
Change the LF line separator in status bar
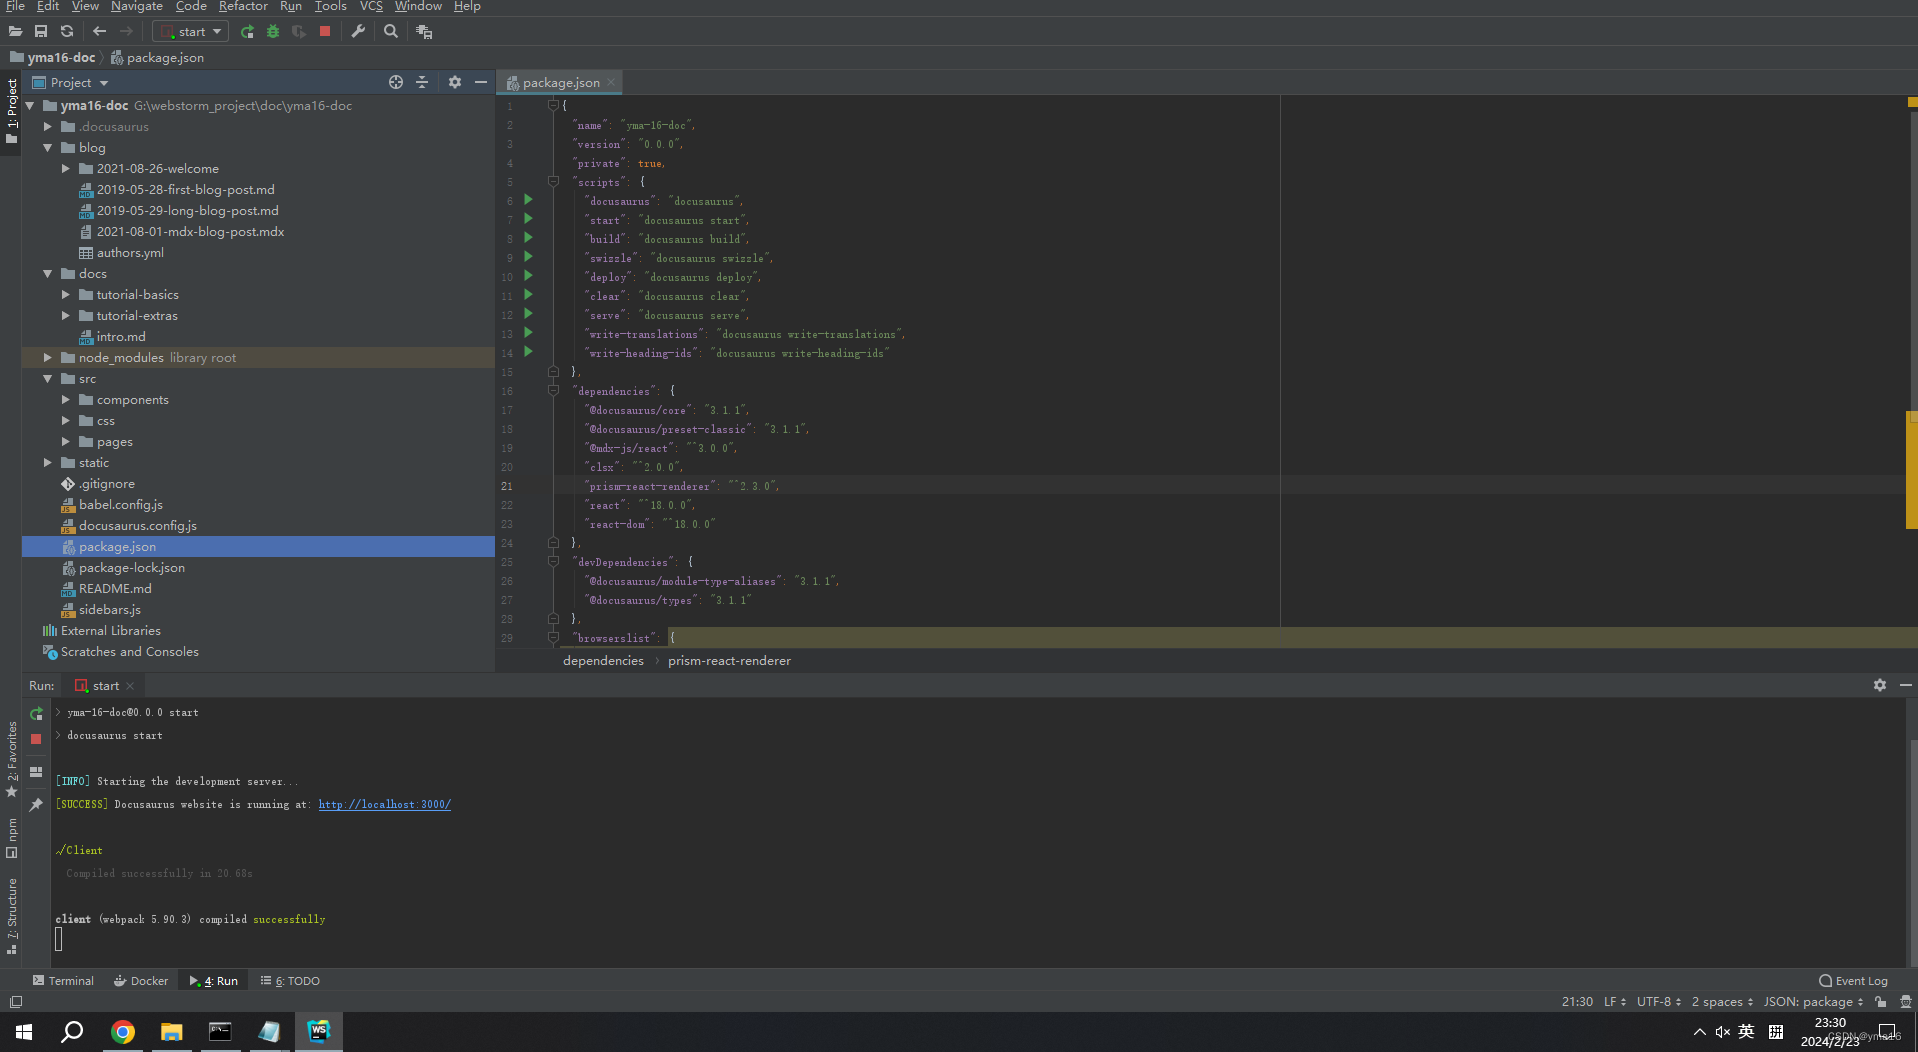[1615, 1002]
